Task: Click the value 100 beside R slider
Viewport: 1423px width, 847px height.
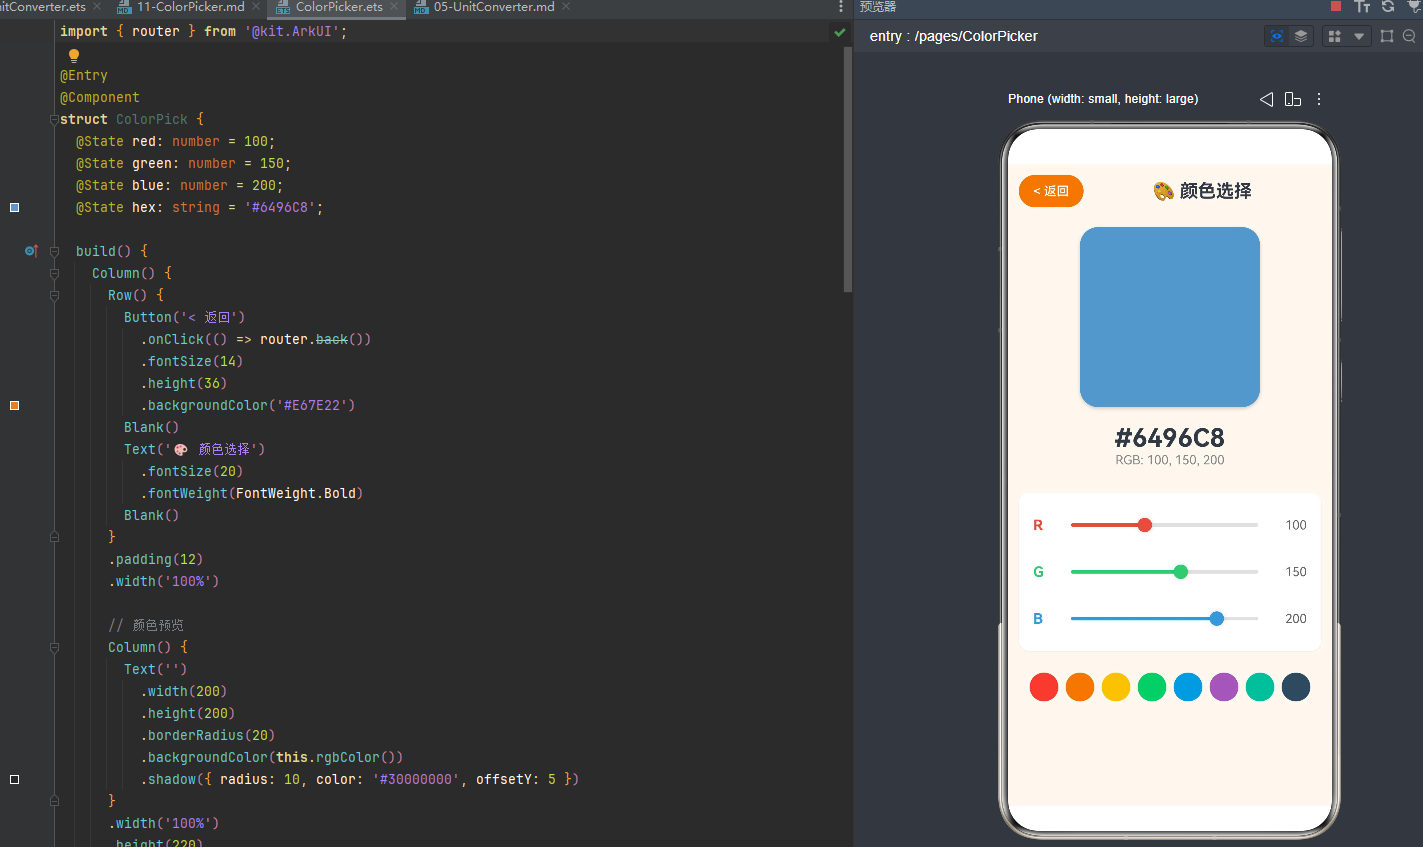Action: point(1296,525)
